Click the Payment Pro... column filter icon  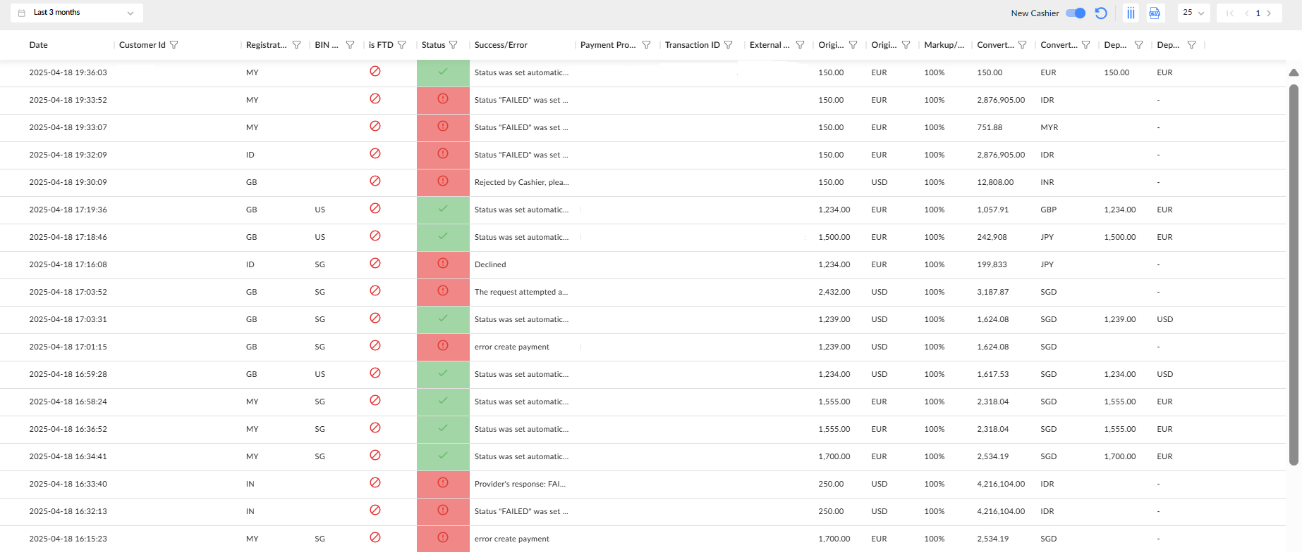[646, 45]
